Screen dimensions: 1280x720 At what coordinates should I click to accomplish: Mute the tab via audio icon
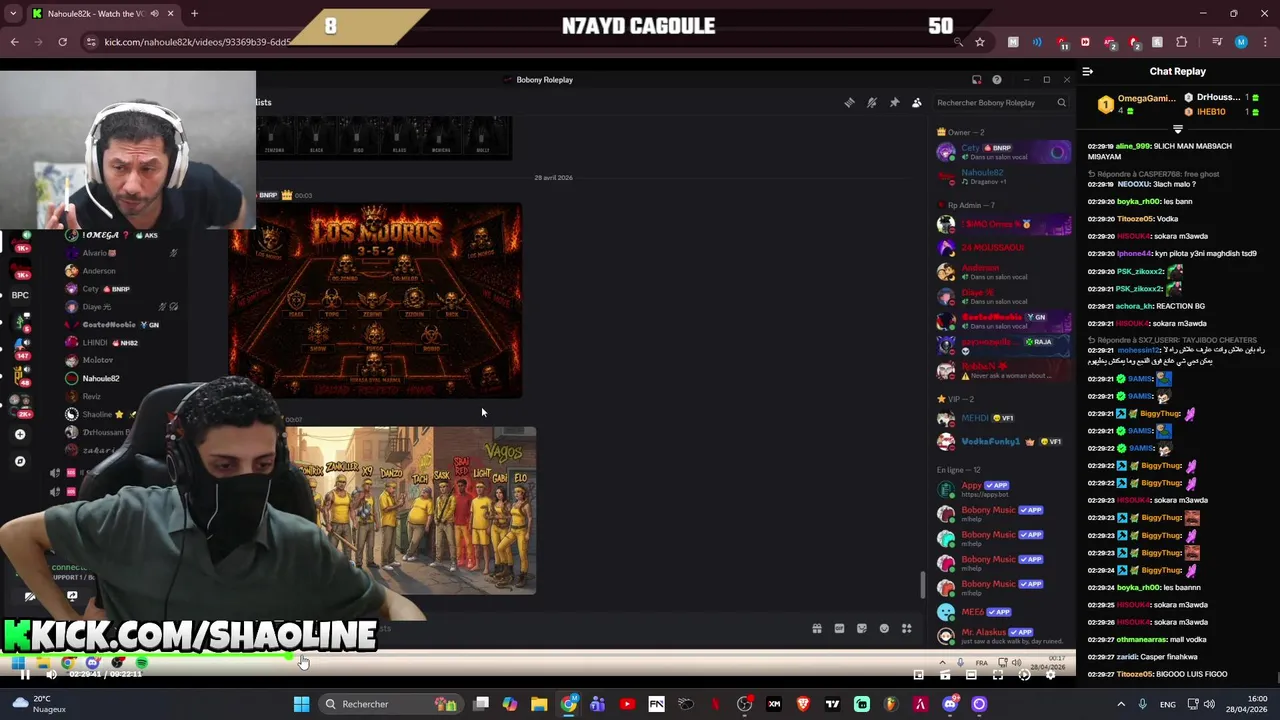click(x=154, y=13)
